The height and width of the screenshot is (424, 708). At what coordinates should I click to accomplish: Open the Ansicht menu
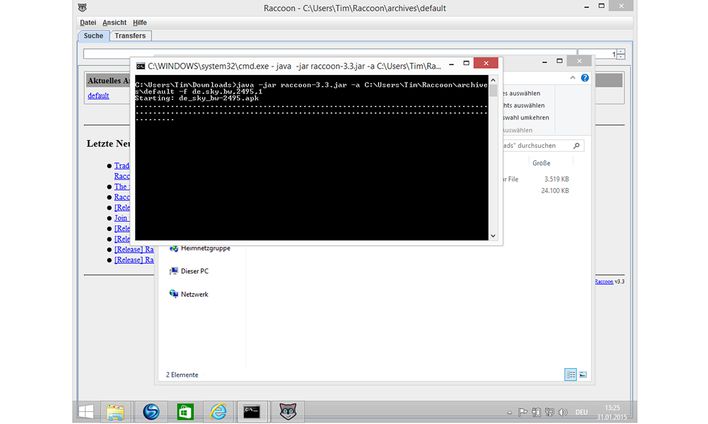[x=114, y=22]
